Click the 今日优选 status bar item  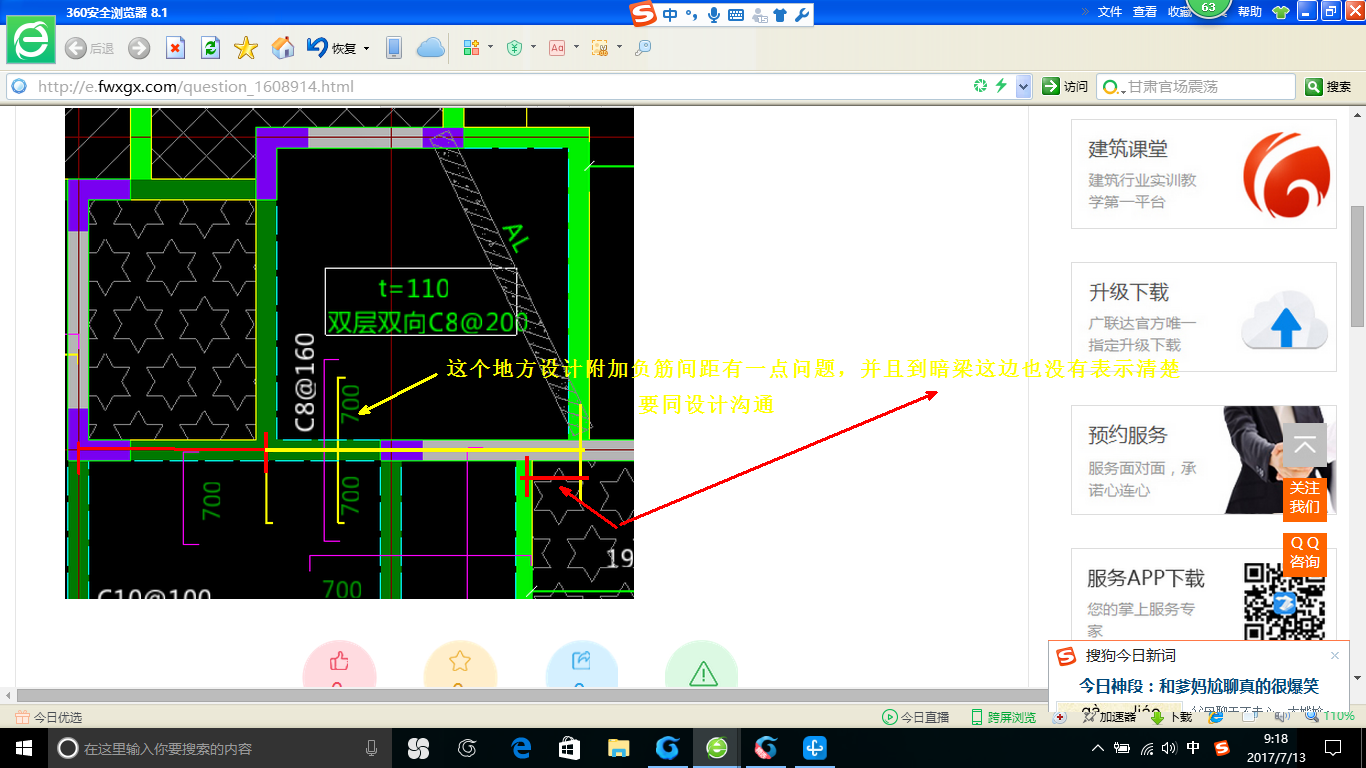49,717
